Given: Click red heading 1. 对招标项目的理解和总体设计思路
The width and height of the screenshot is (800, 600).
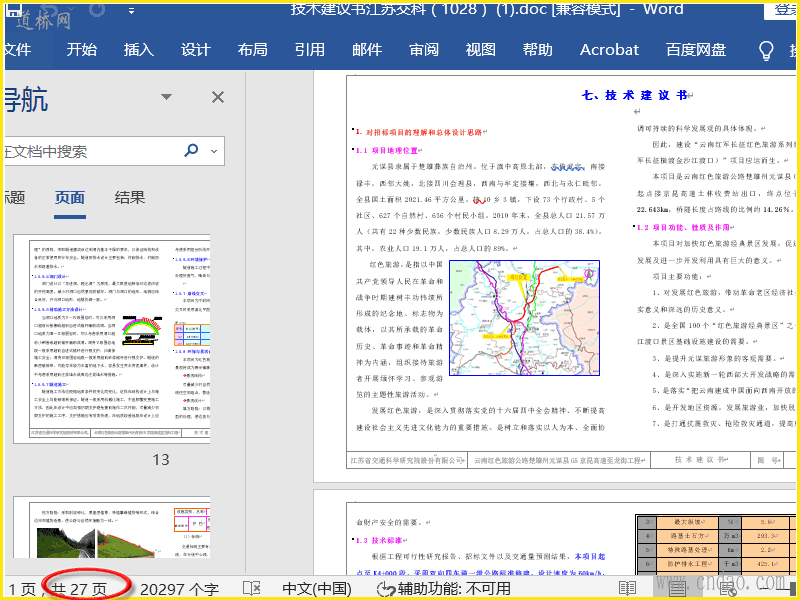Looking at the screenshot, I should point(419,132).
